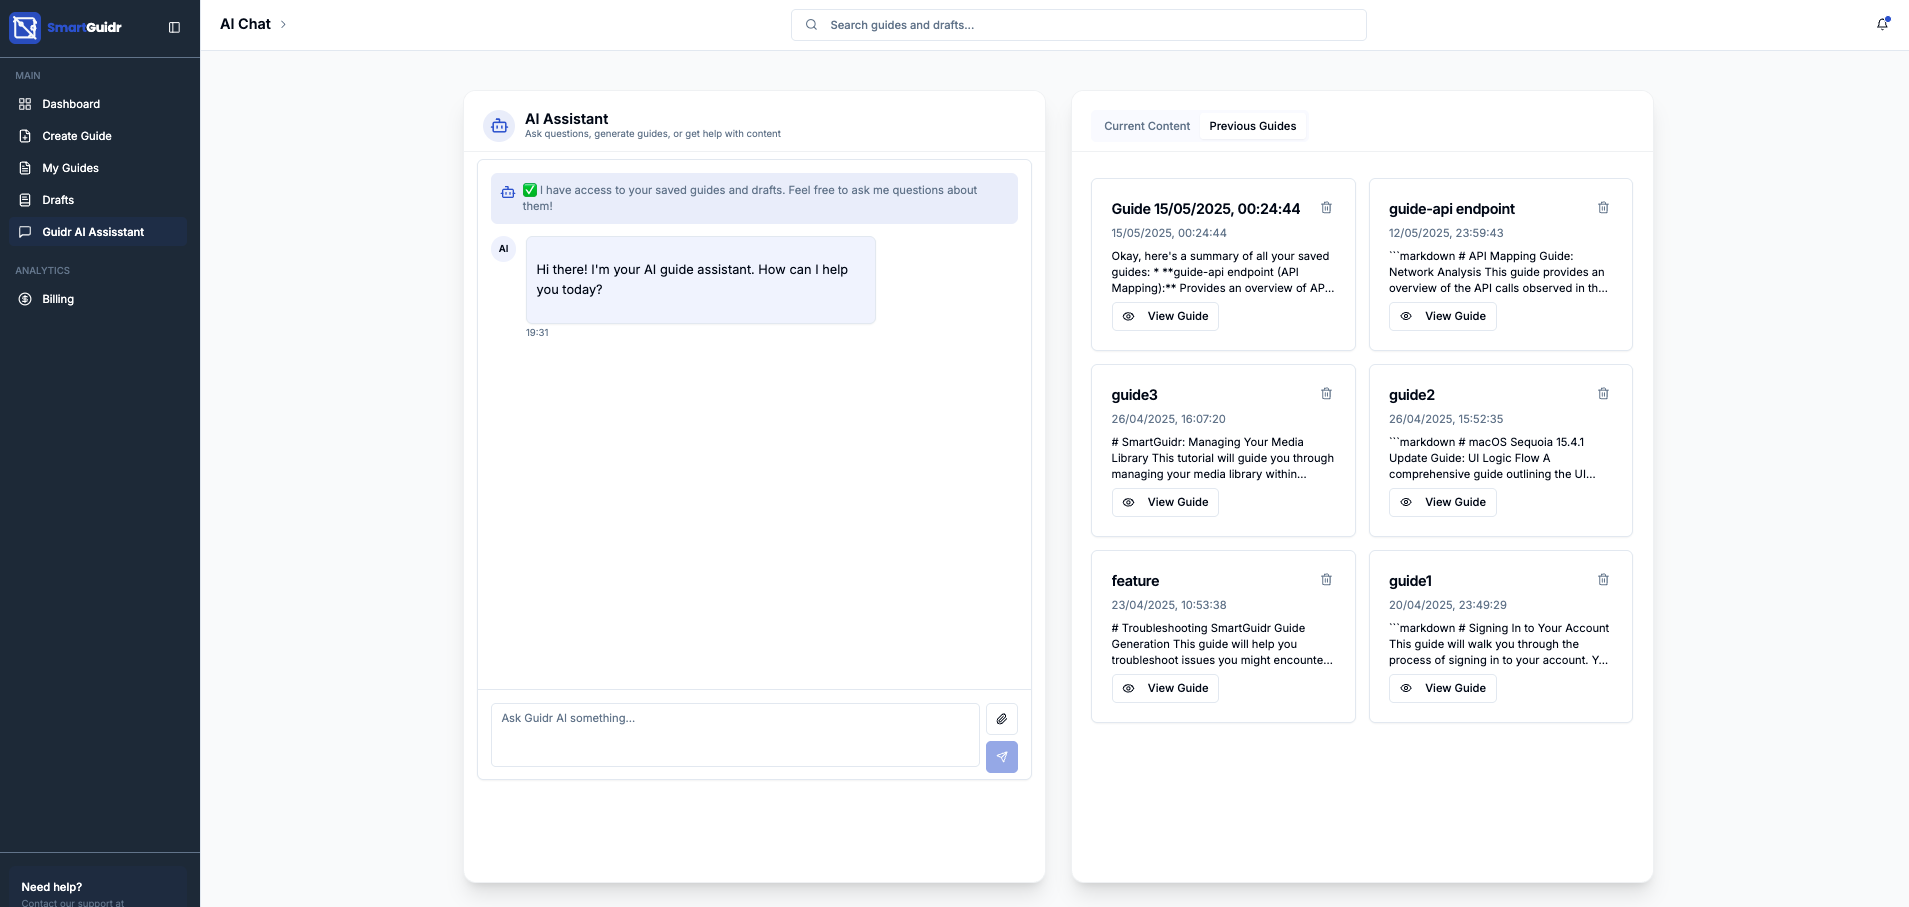Delete guide-api endpoint with trash icon
The image size is (1909, 907).
click(x=1603, y=208)
